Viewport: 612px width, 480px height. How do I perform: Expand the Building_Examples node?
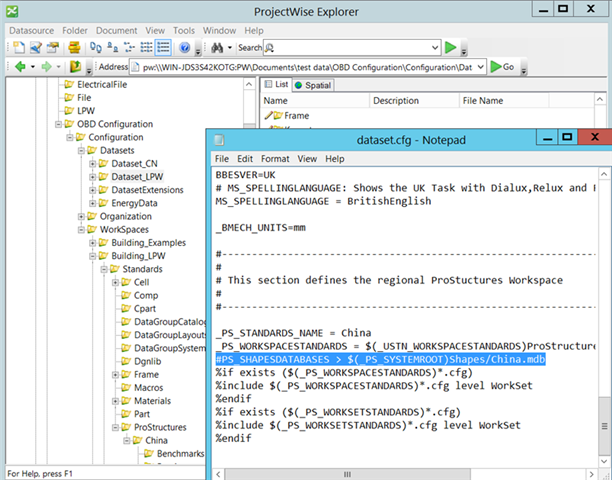93,243
